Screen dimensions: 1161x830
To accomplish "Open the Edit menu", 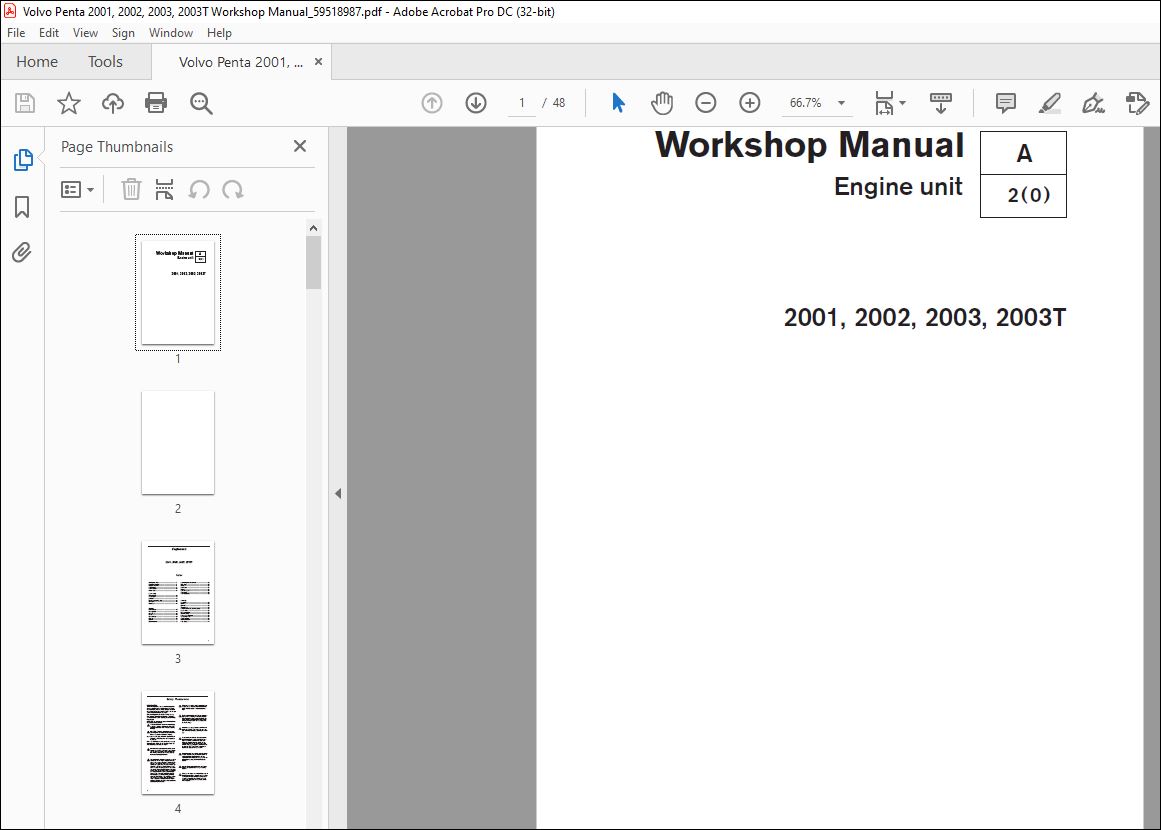I will point(49,33).
